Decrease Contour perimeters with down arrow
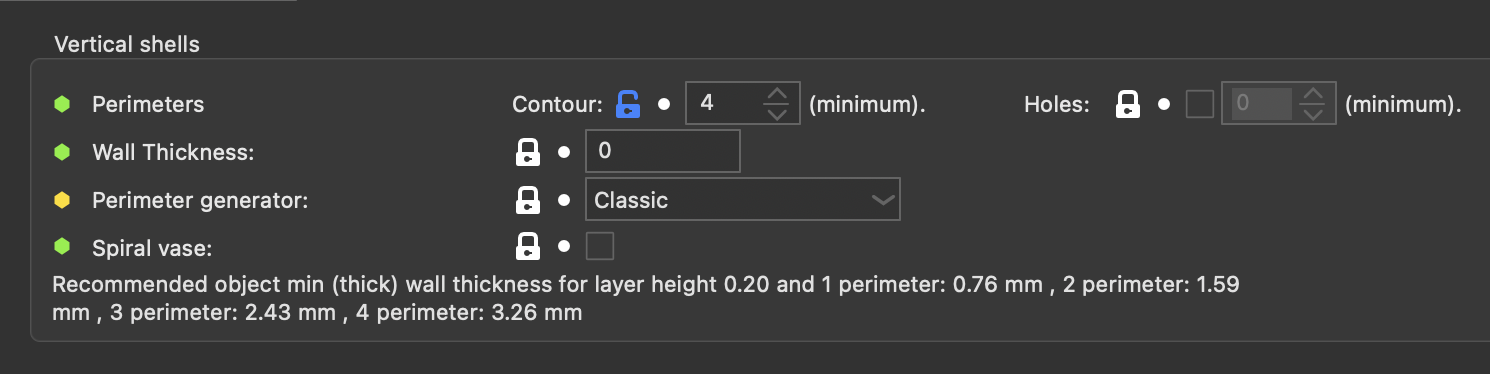The height and width of the screenshot is (374, 1490). [776, 113]
